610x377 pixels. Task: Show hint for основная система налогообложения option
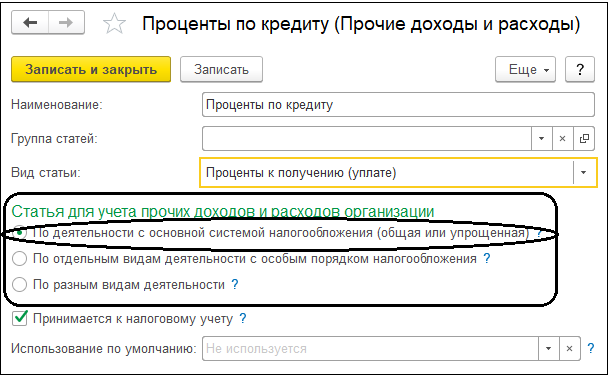tap(539, 233)
